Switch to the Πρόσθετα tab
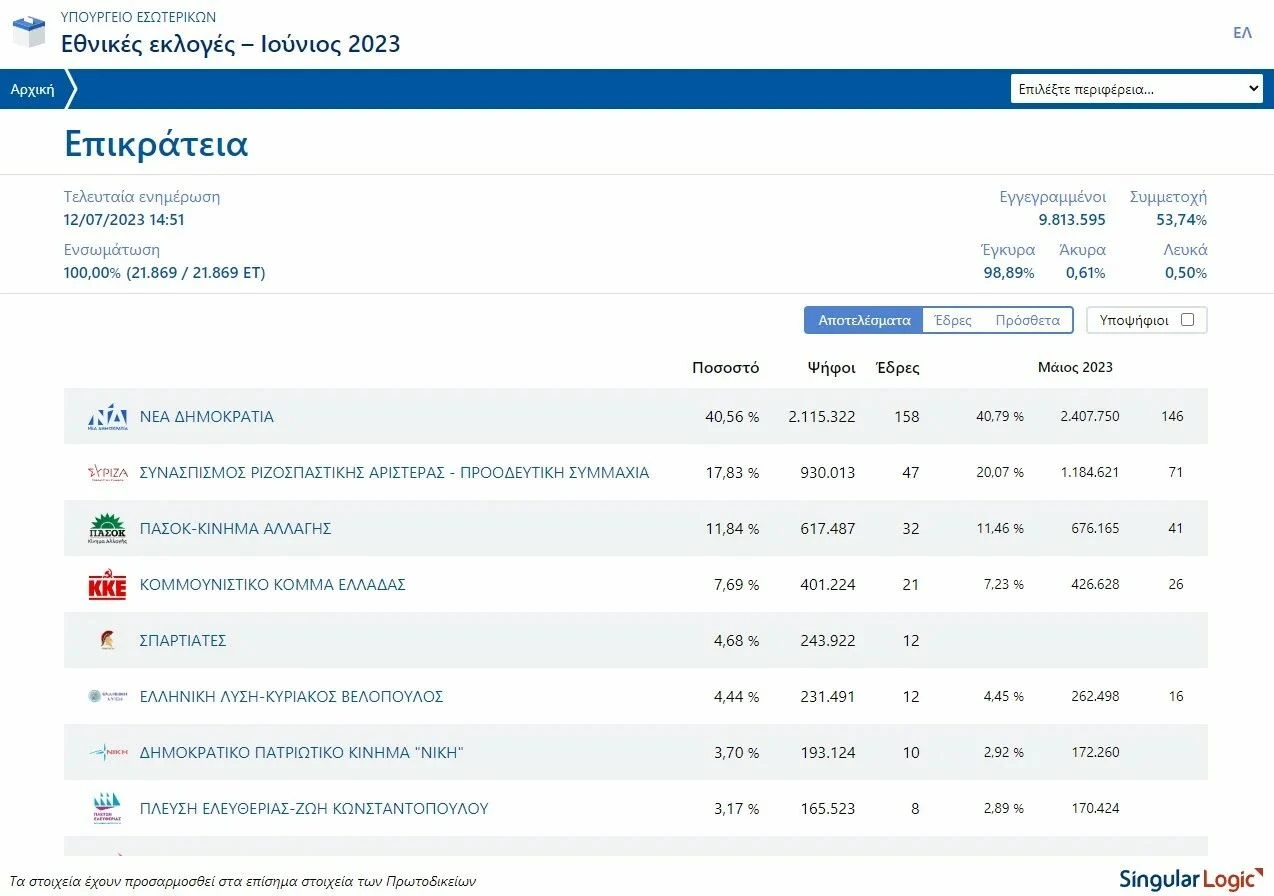The height and width of the screenshot is (896, 1274). click(x=1027, y=320)
